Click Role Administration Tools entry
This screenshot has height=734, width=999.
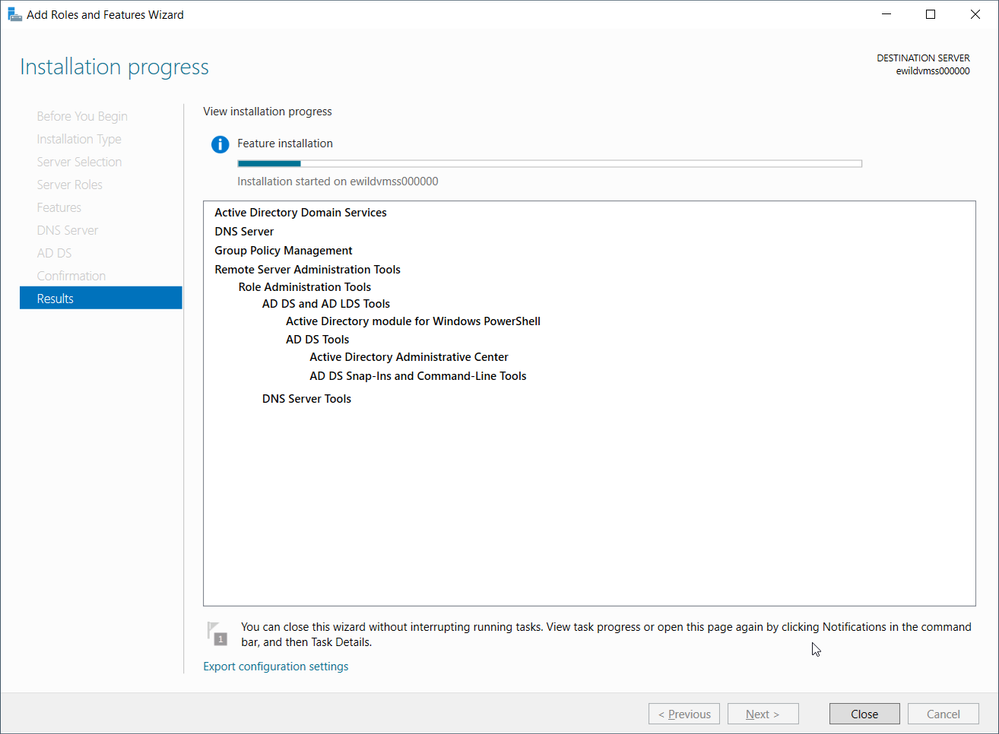(x=305, y=287)
